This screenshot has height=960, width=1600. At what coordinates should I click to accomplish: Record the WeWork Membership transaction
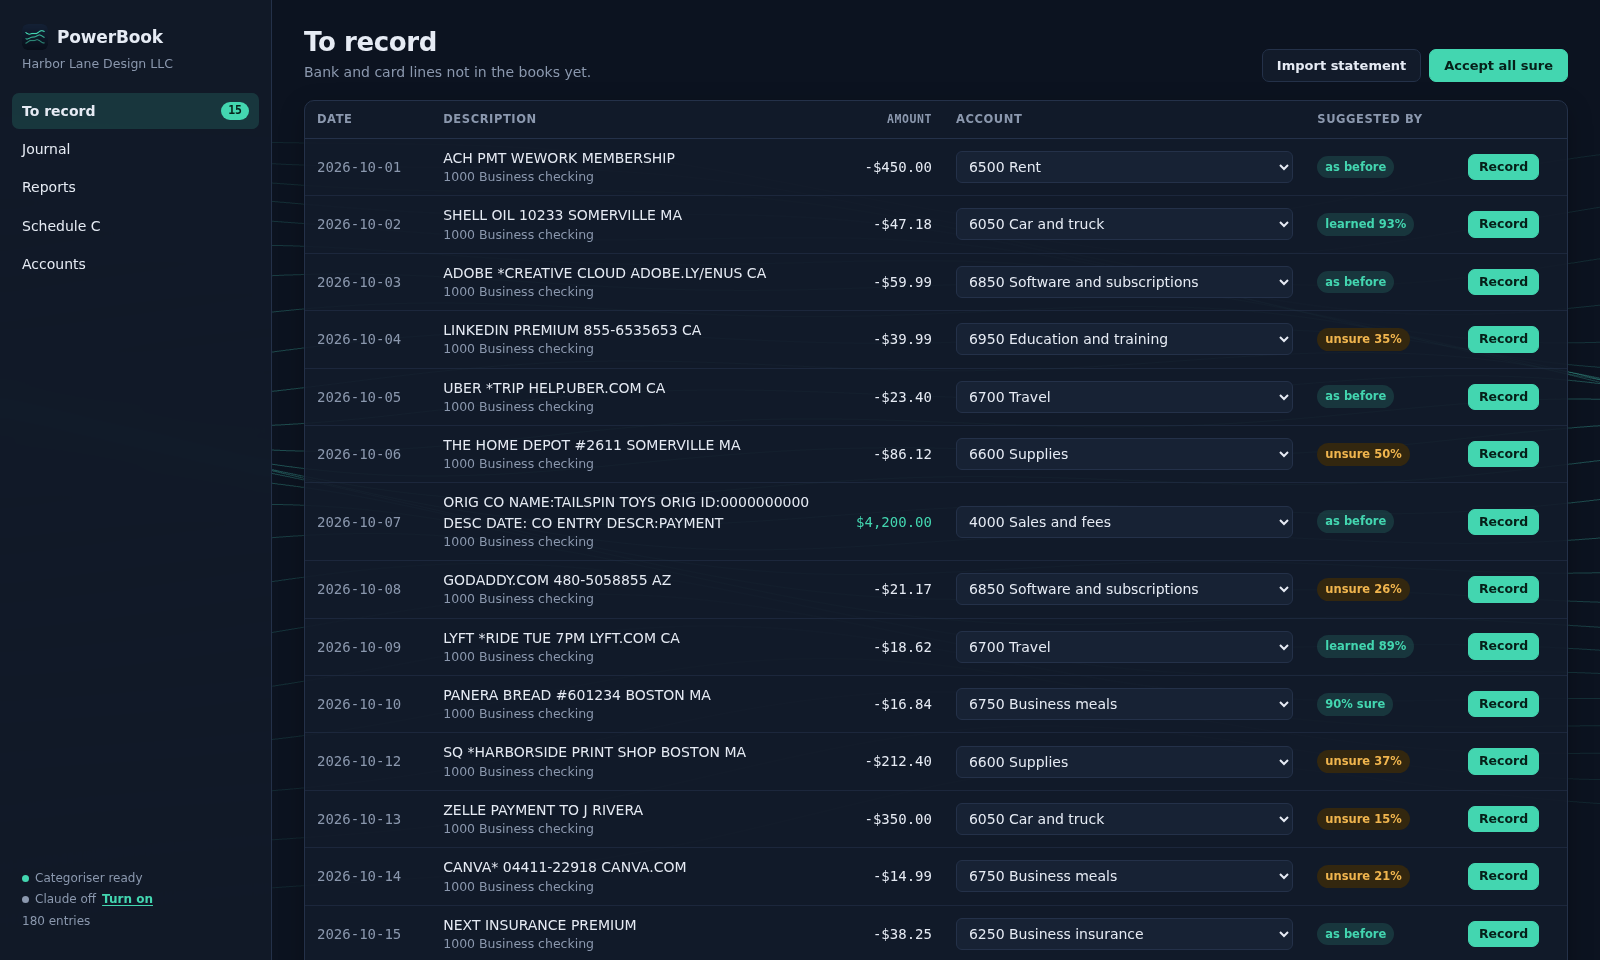pos(1503,167)
